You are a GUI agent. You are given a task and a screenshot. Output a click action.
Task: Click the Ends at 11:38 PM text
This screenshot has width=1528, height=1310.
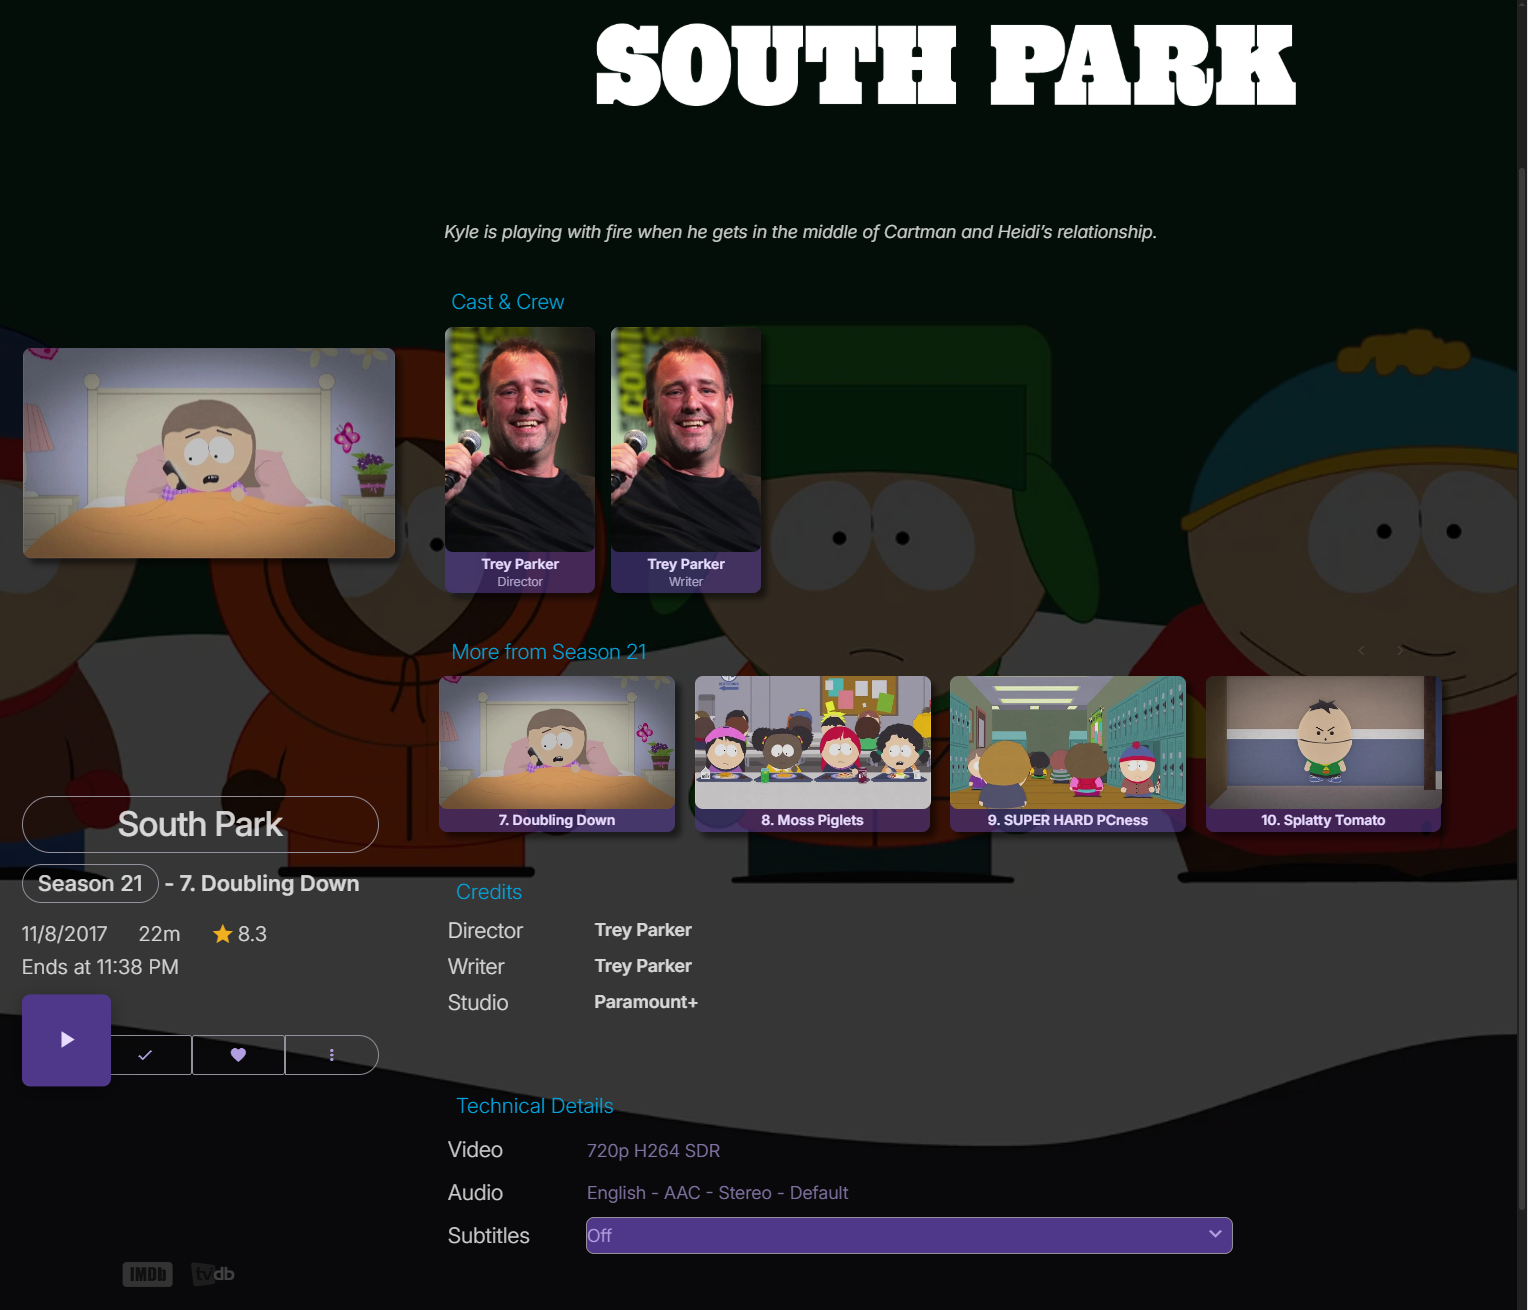coord(100,967)
